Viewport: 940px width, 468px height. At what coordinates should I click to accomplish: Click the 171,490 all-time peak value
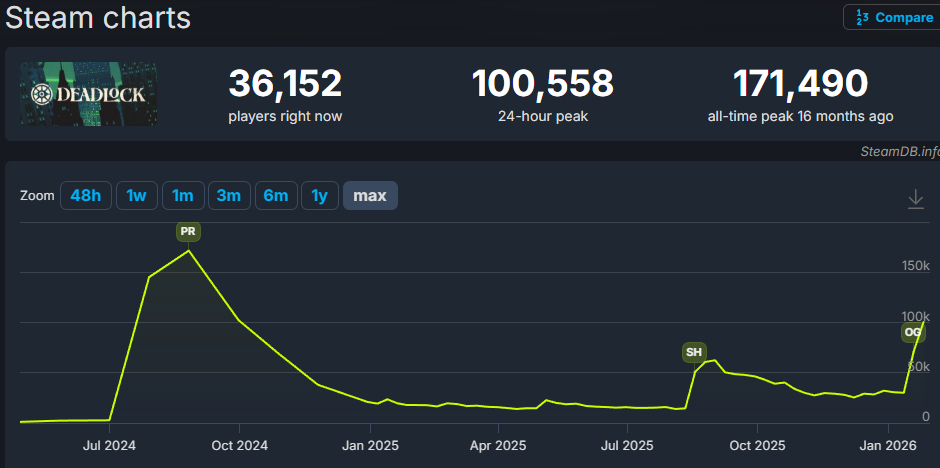[x=800, y=84]
